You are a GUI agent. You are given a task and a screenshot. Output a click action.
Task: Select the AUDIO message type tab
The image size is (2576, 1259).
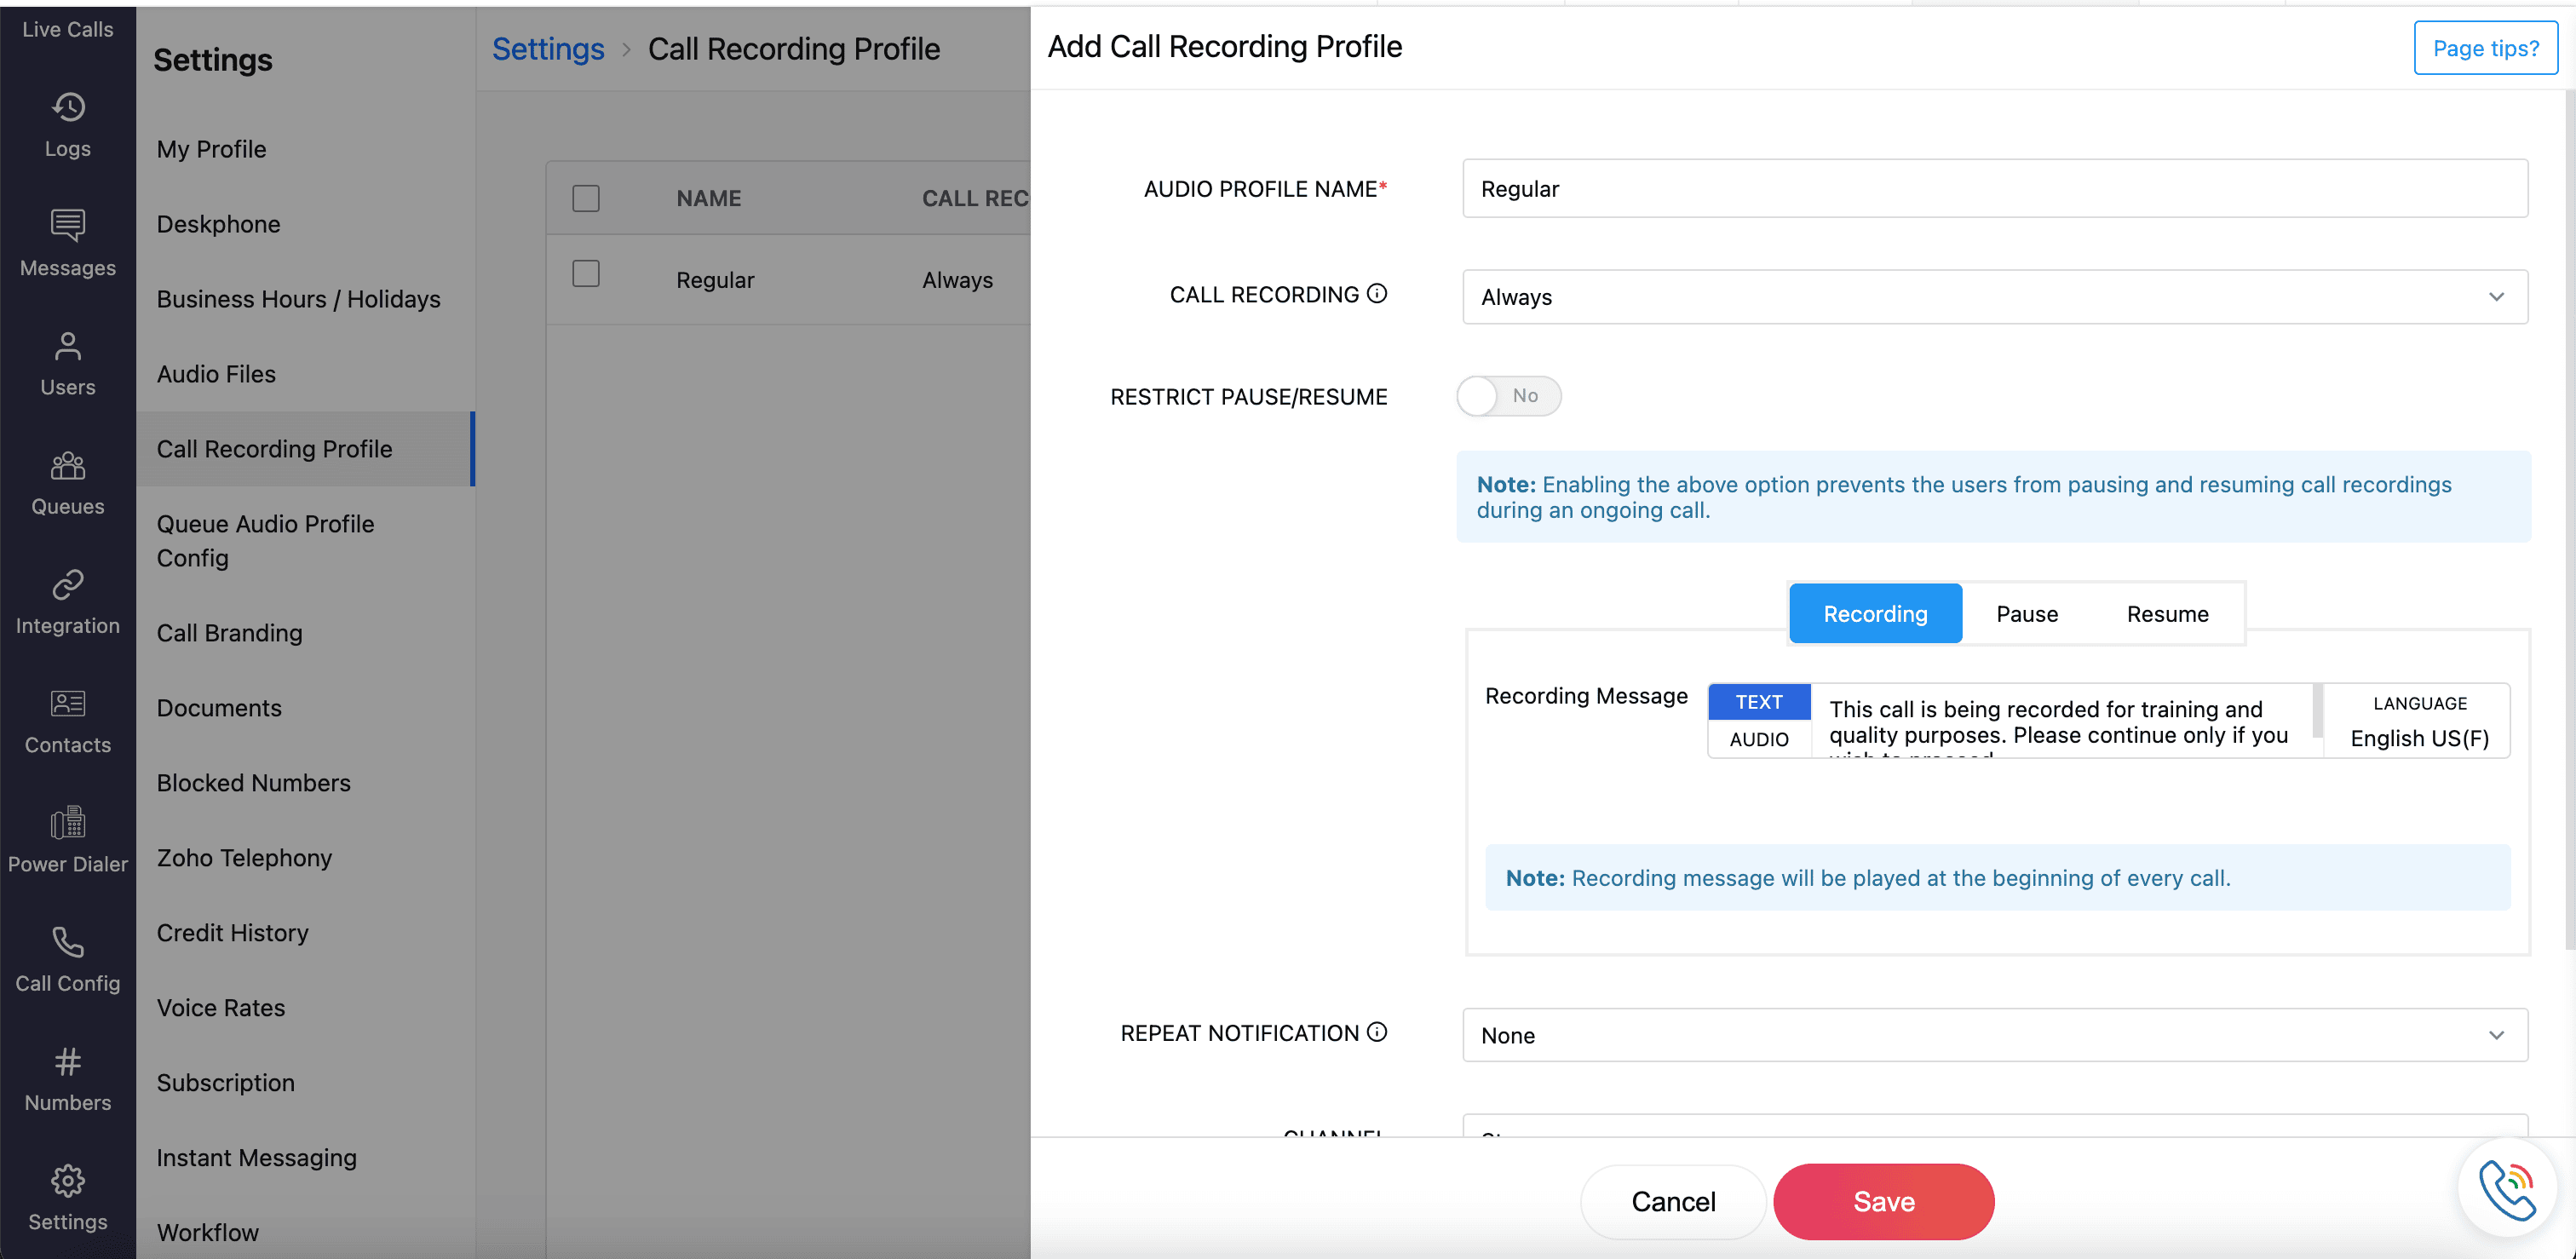click(x=1758, y=740)
